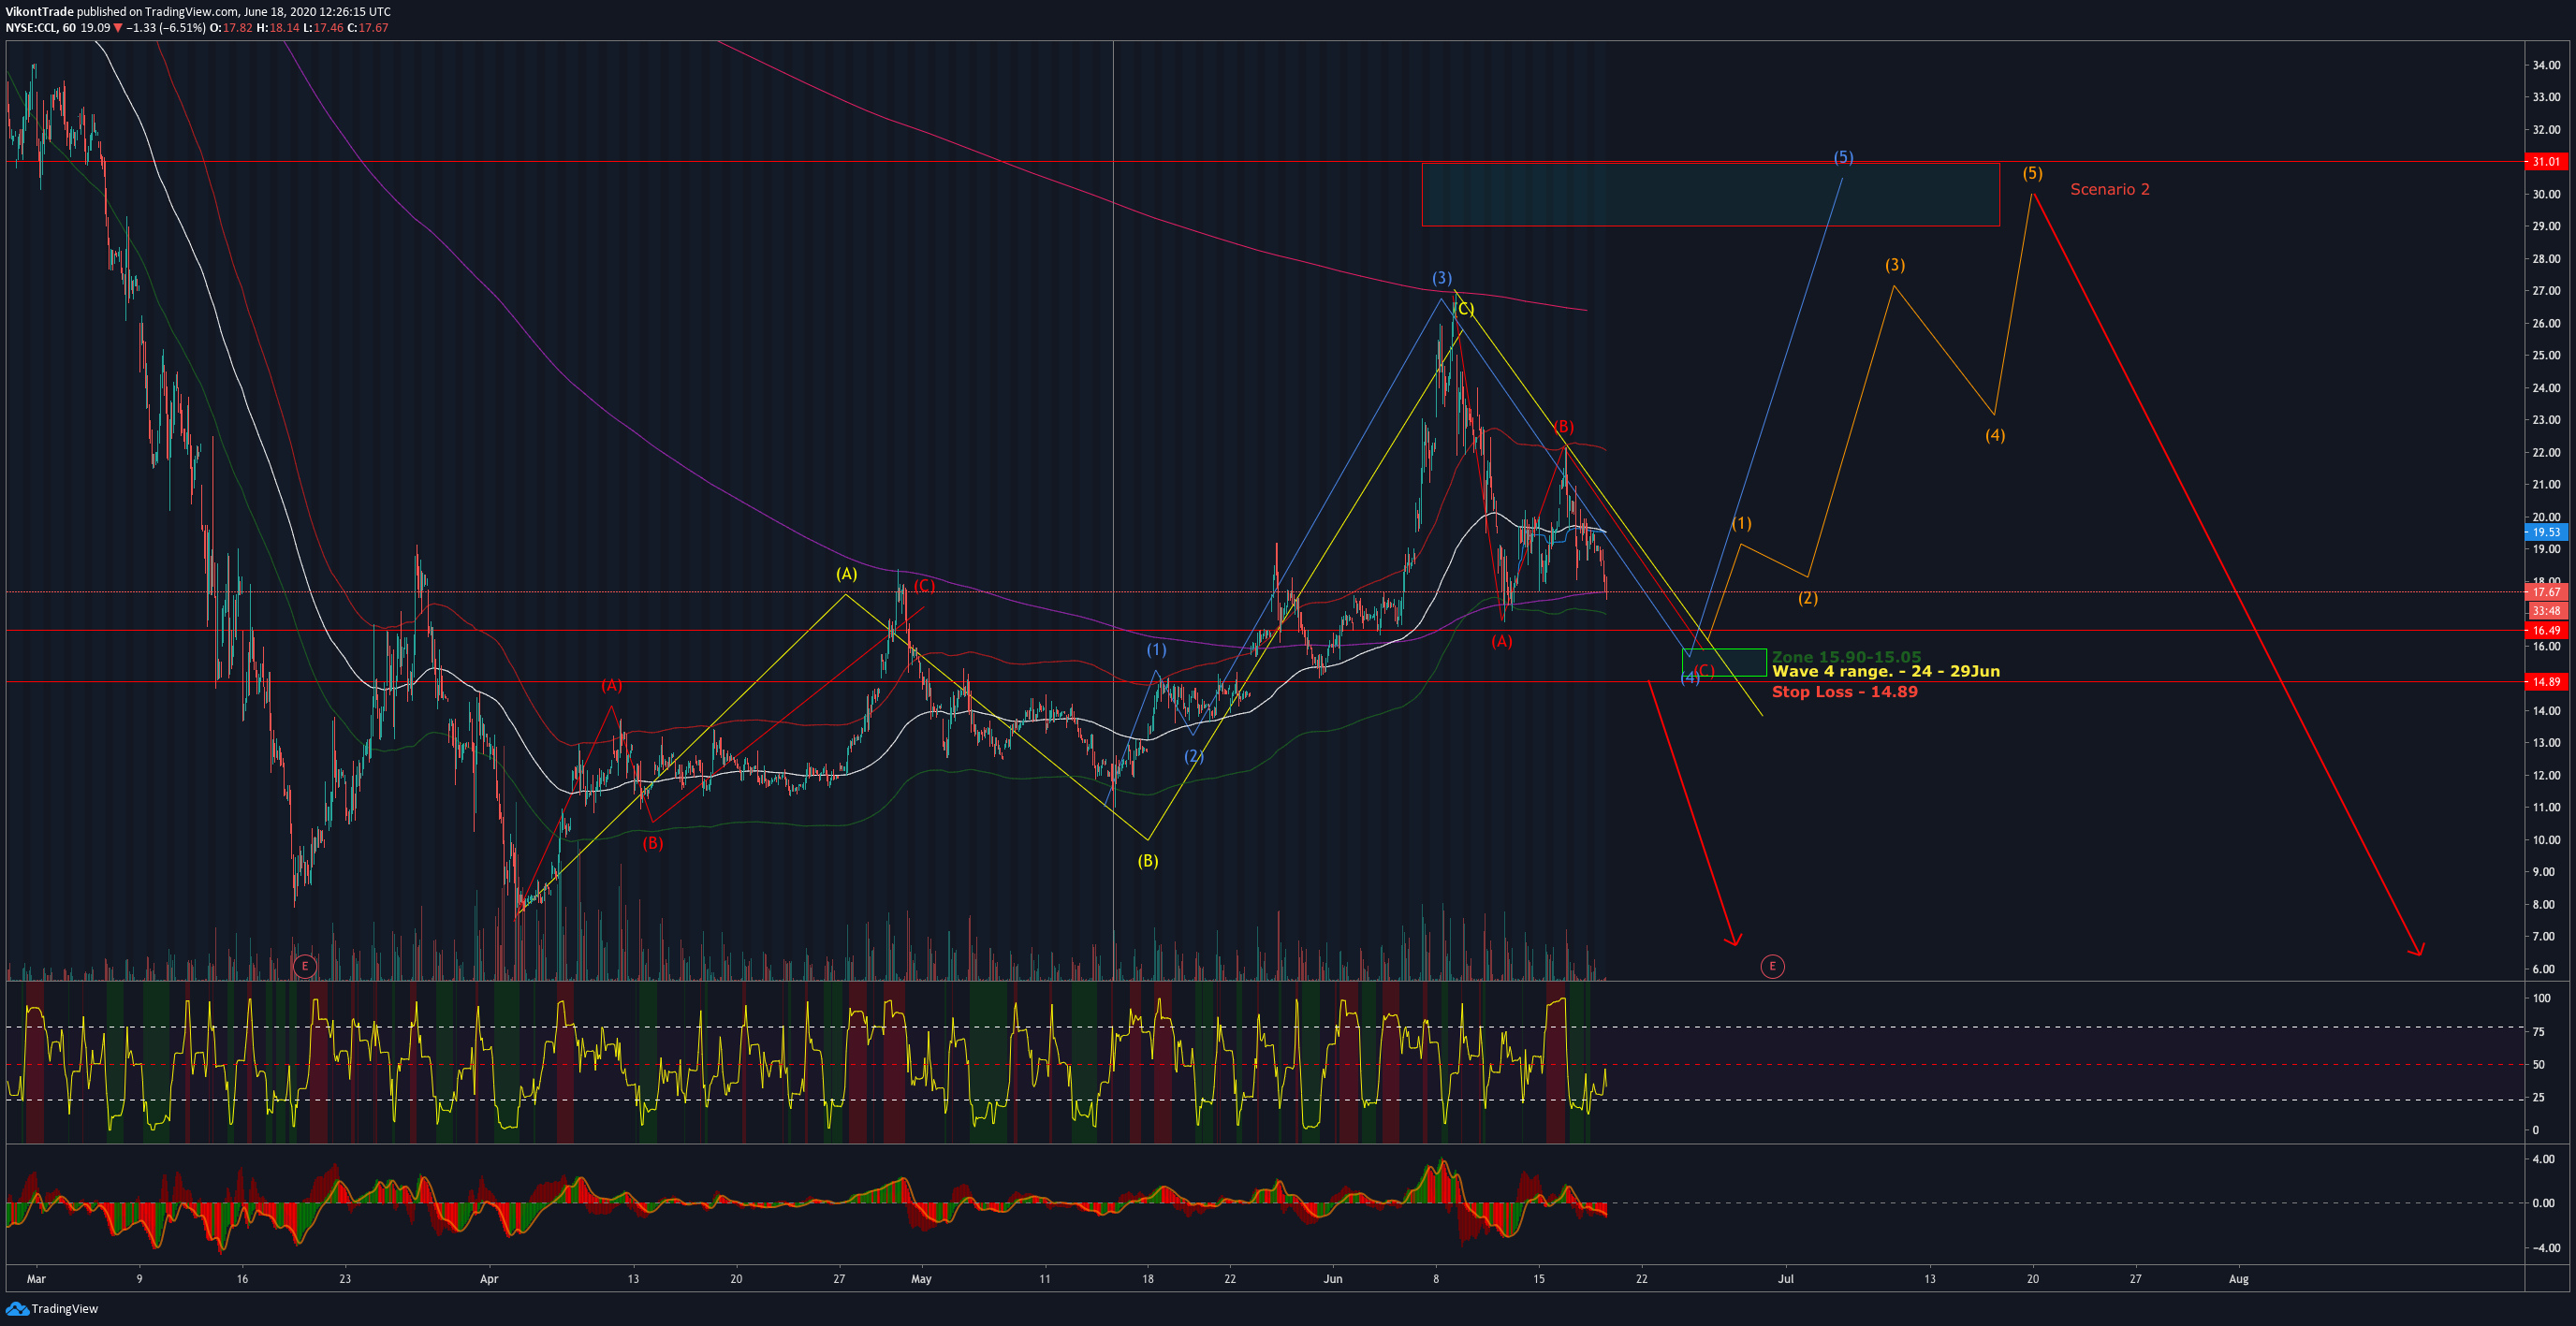Screen dimensions: 2576x1326
Task: Click 6.00 on the price axis
Action: 2546,969
